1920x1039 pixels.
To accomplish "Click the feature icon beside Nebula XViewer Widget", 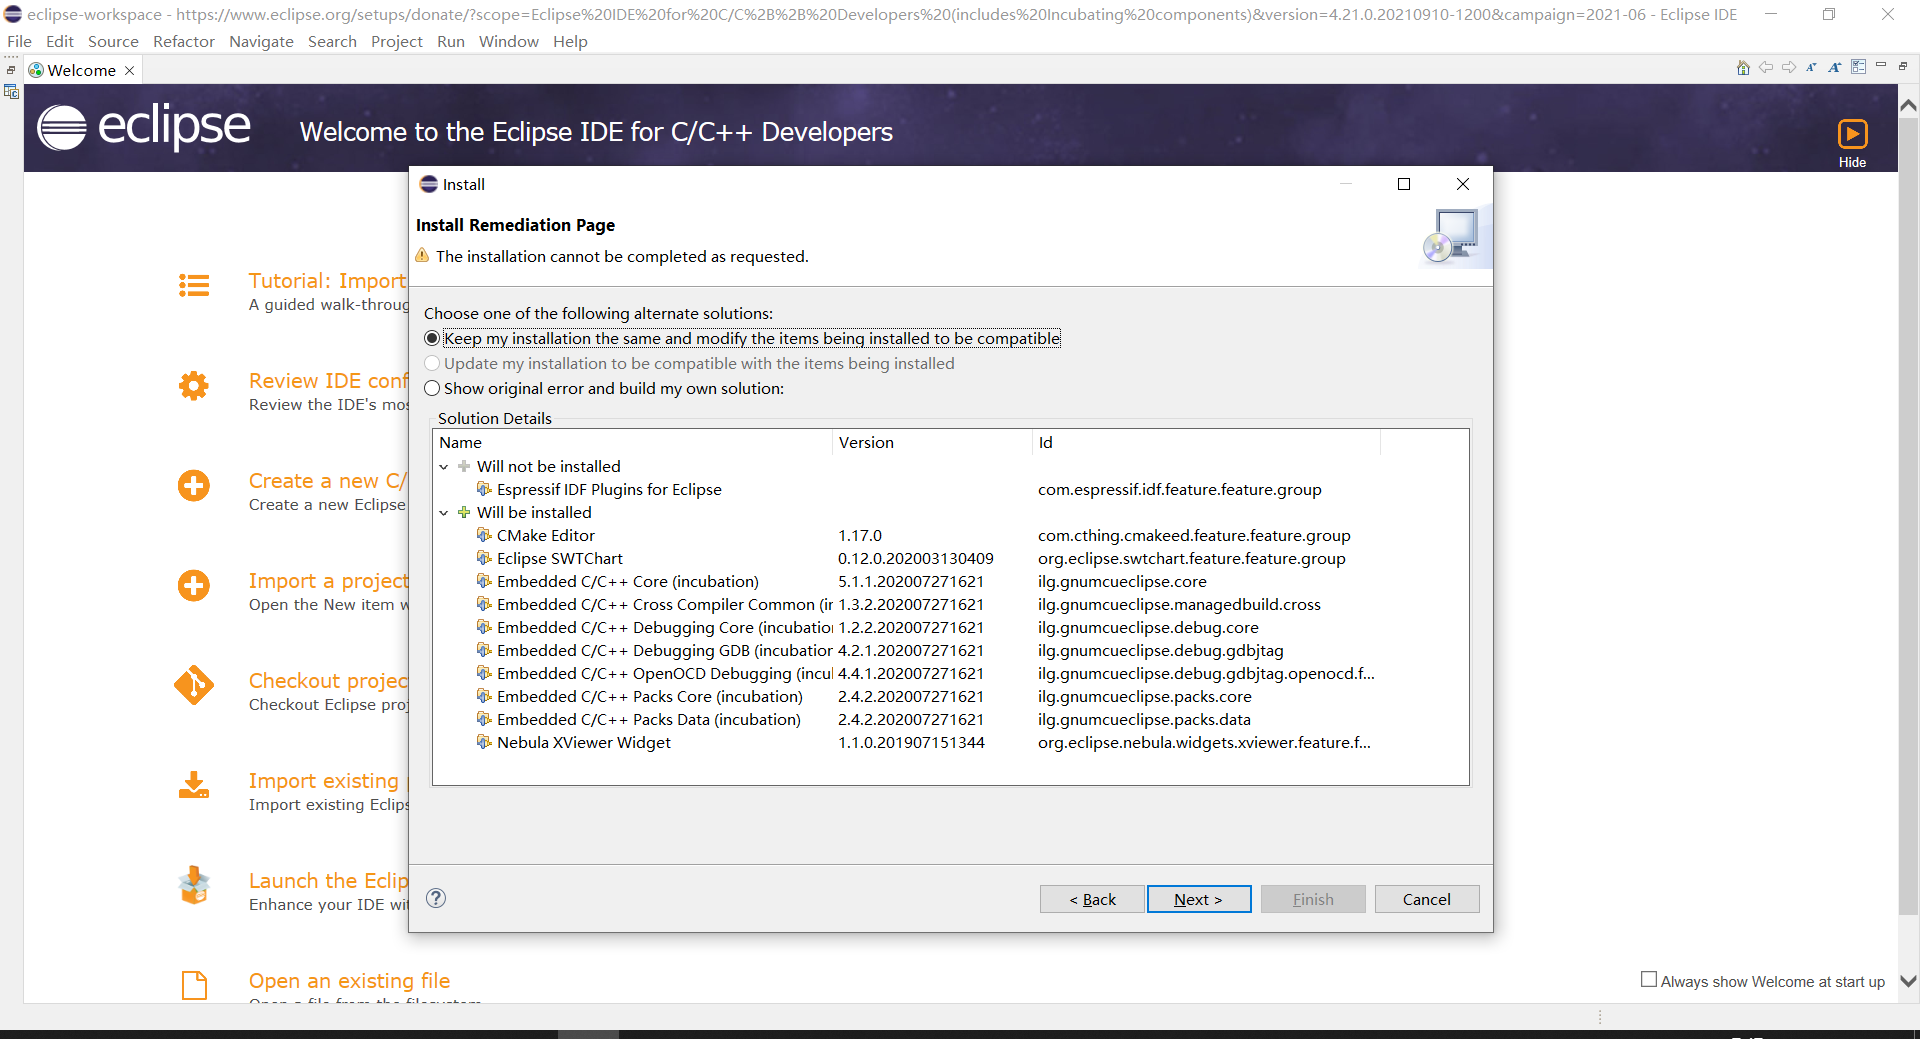I will tap(484, 742).
